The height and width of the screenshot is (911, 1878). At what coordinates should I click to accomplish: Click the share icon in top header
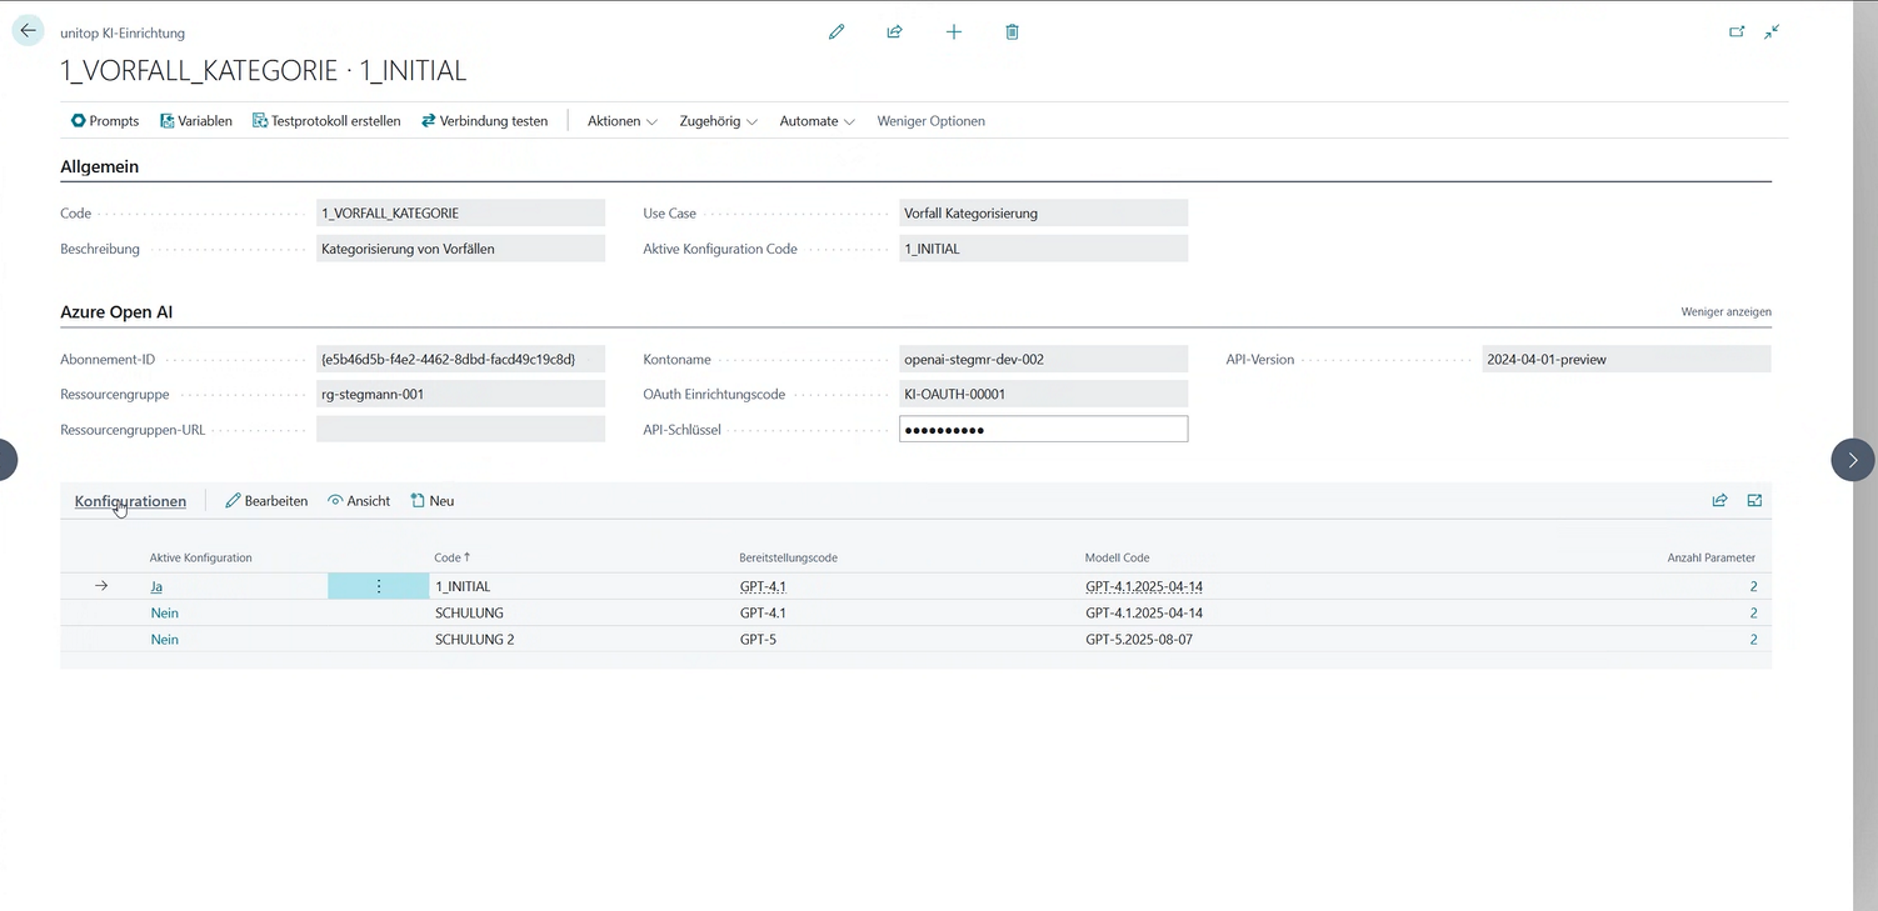point(894,32)
